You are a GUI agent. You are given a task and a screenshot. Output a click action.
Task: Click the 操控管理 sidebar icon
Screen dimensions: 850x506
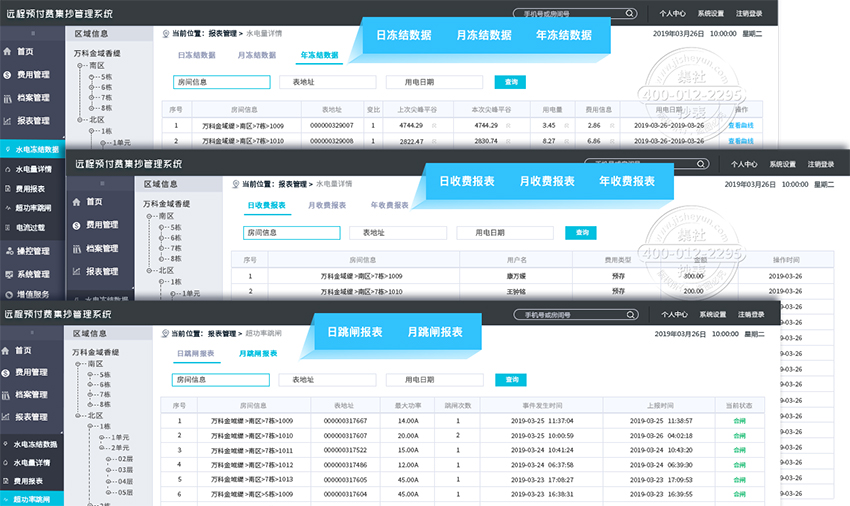coord(8,251)
